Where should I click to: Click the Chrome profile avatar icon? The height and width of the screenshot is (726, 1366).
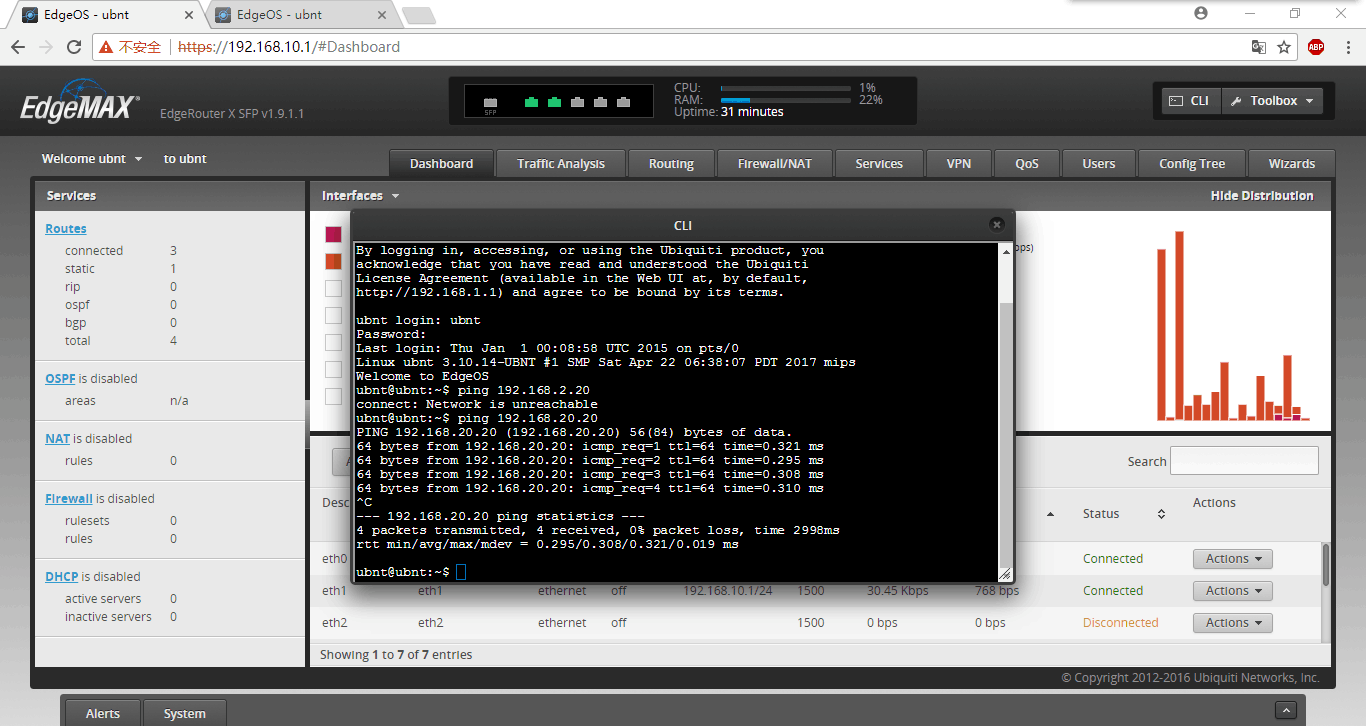pos(1201,13)
